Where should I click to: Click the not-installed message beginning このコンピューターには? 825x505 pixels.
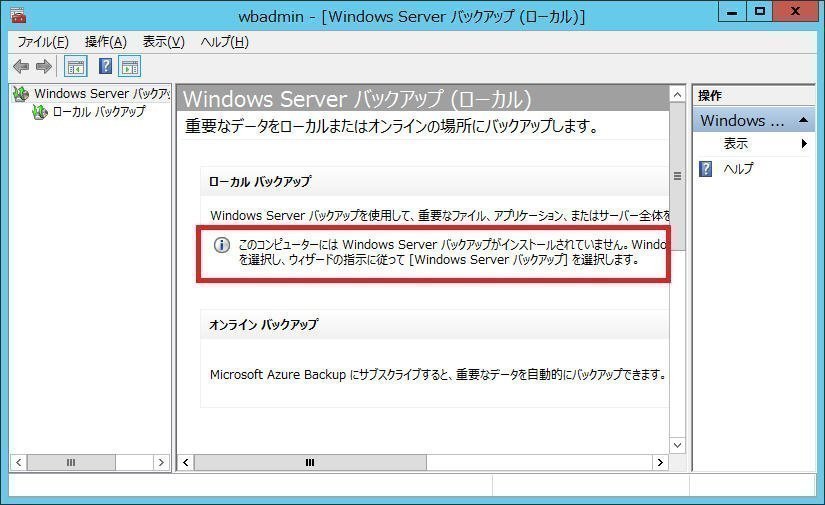pyautogui.click(x=451, y=252)
